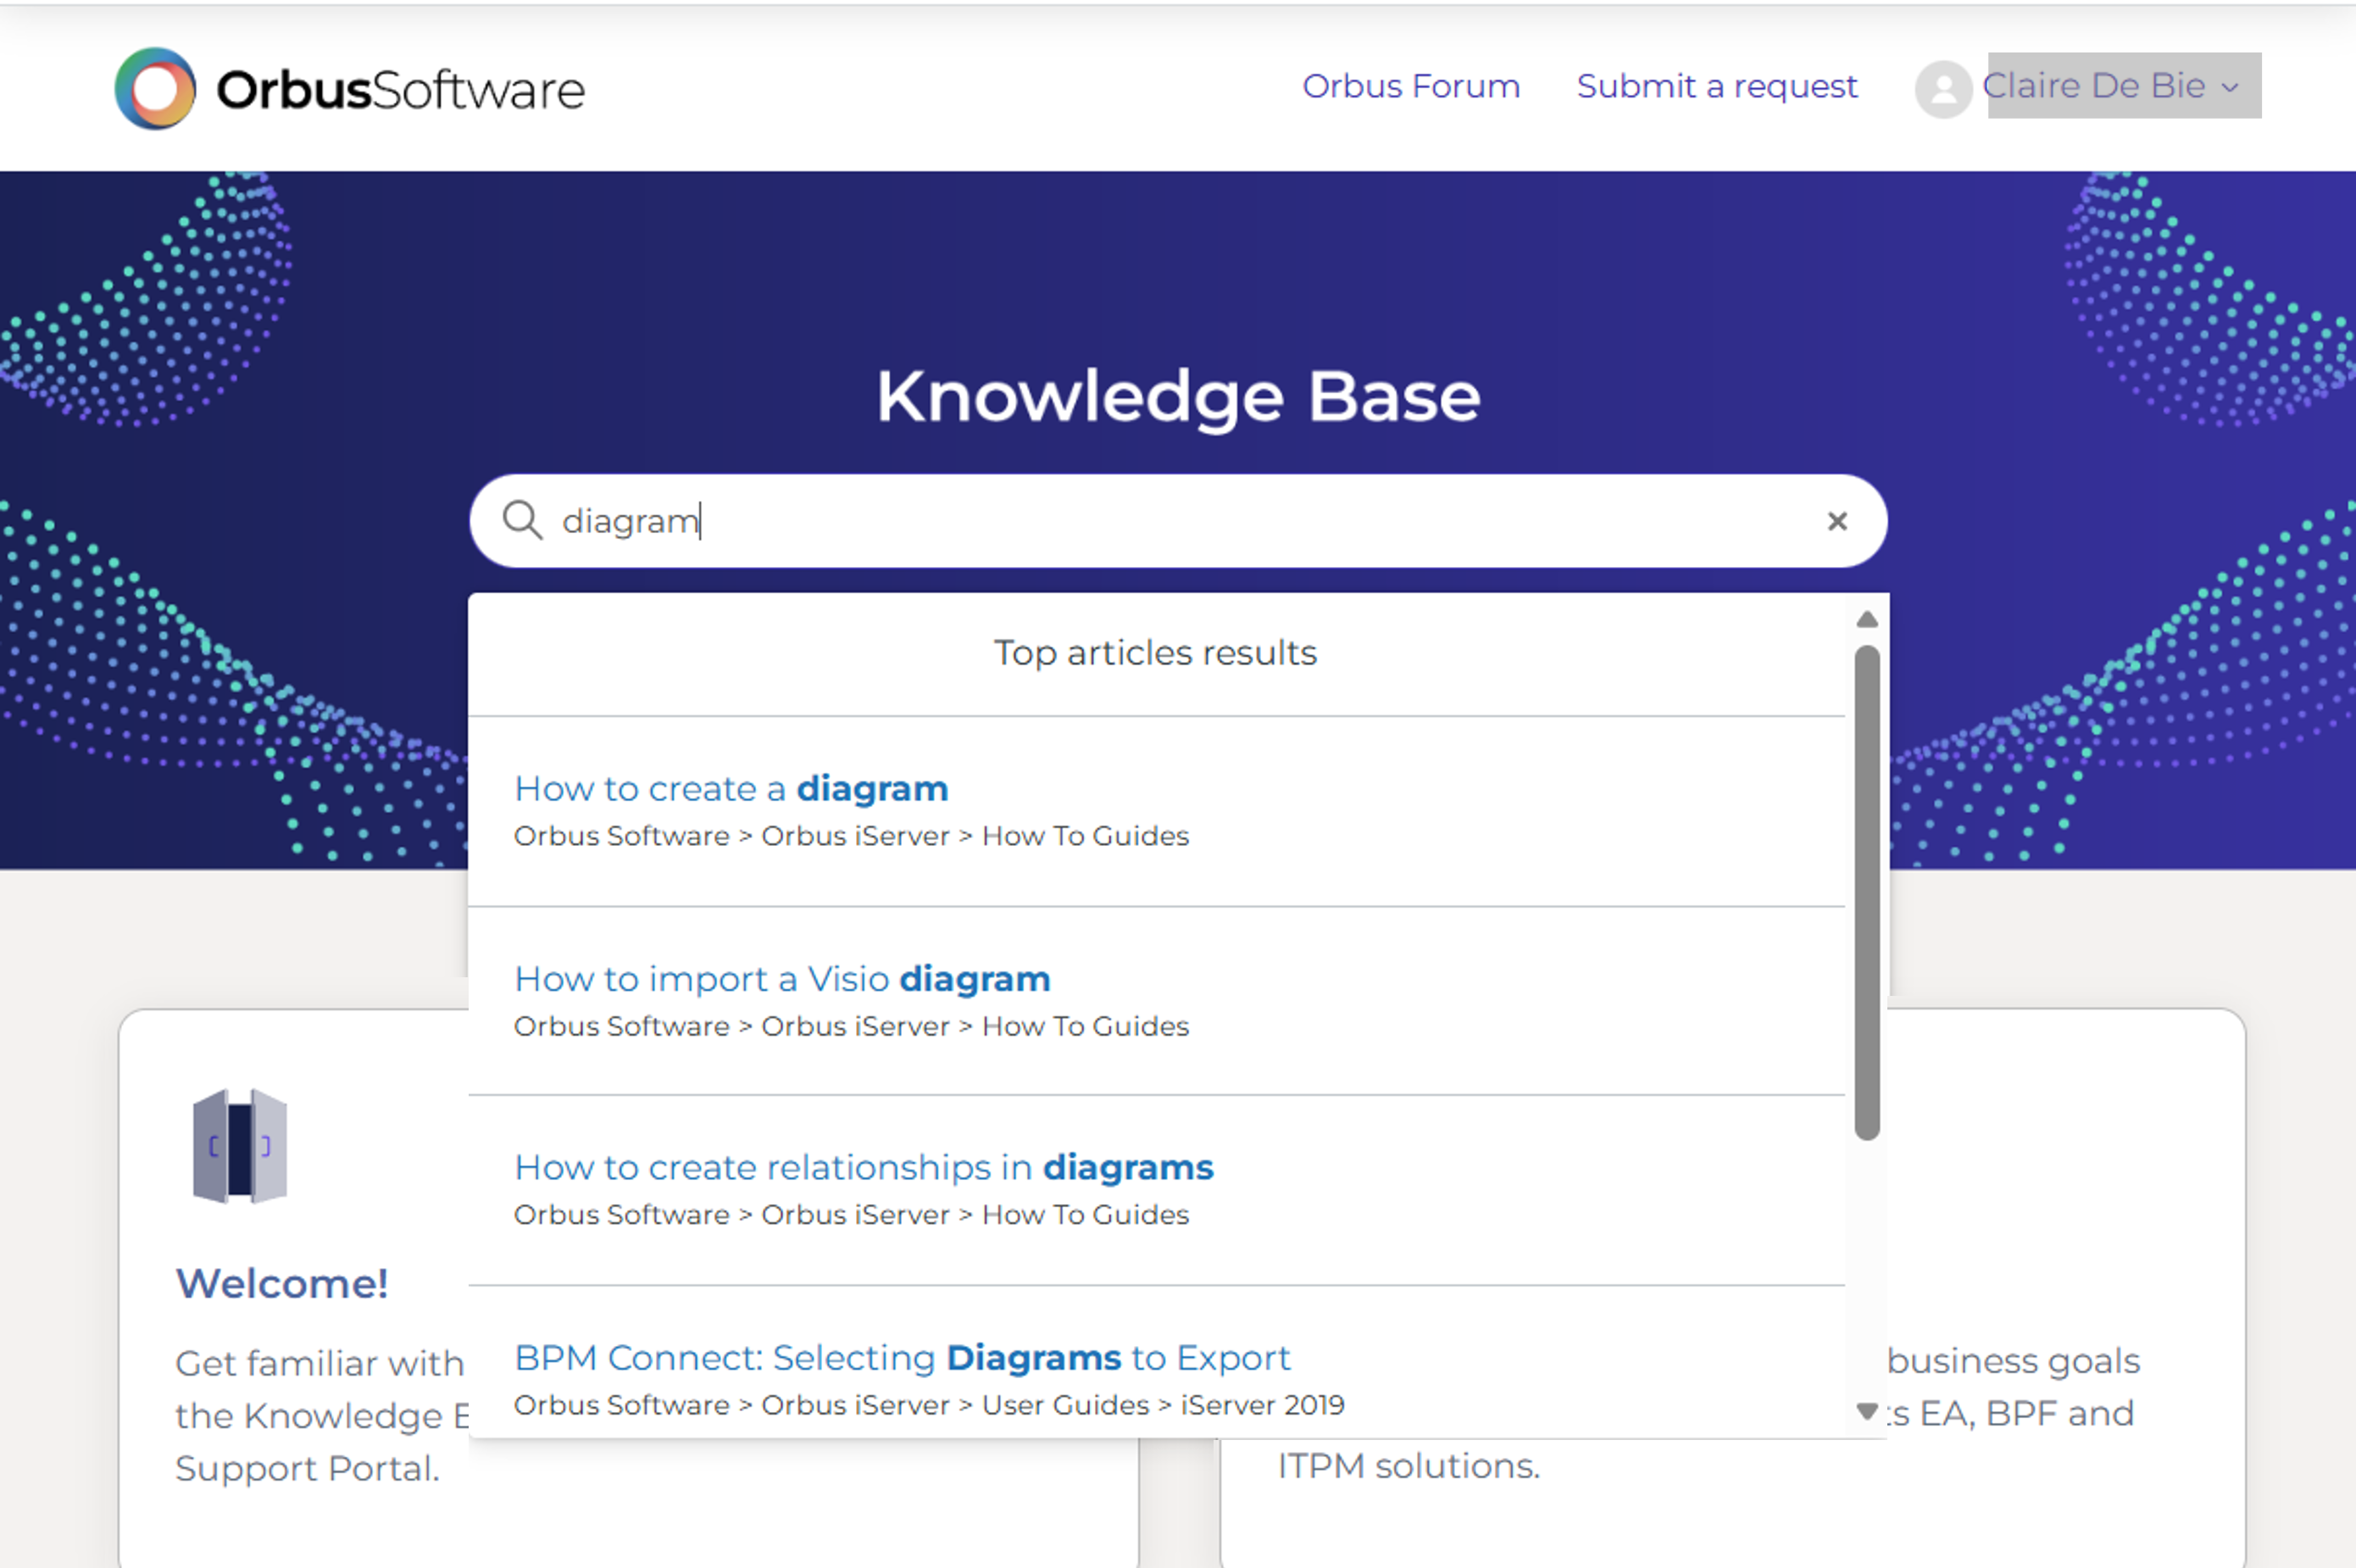This screenshot has height=1568, width=2356.
Task: Click the user avatar icon
Action: pyautogui.click(x=1943, y=90)
